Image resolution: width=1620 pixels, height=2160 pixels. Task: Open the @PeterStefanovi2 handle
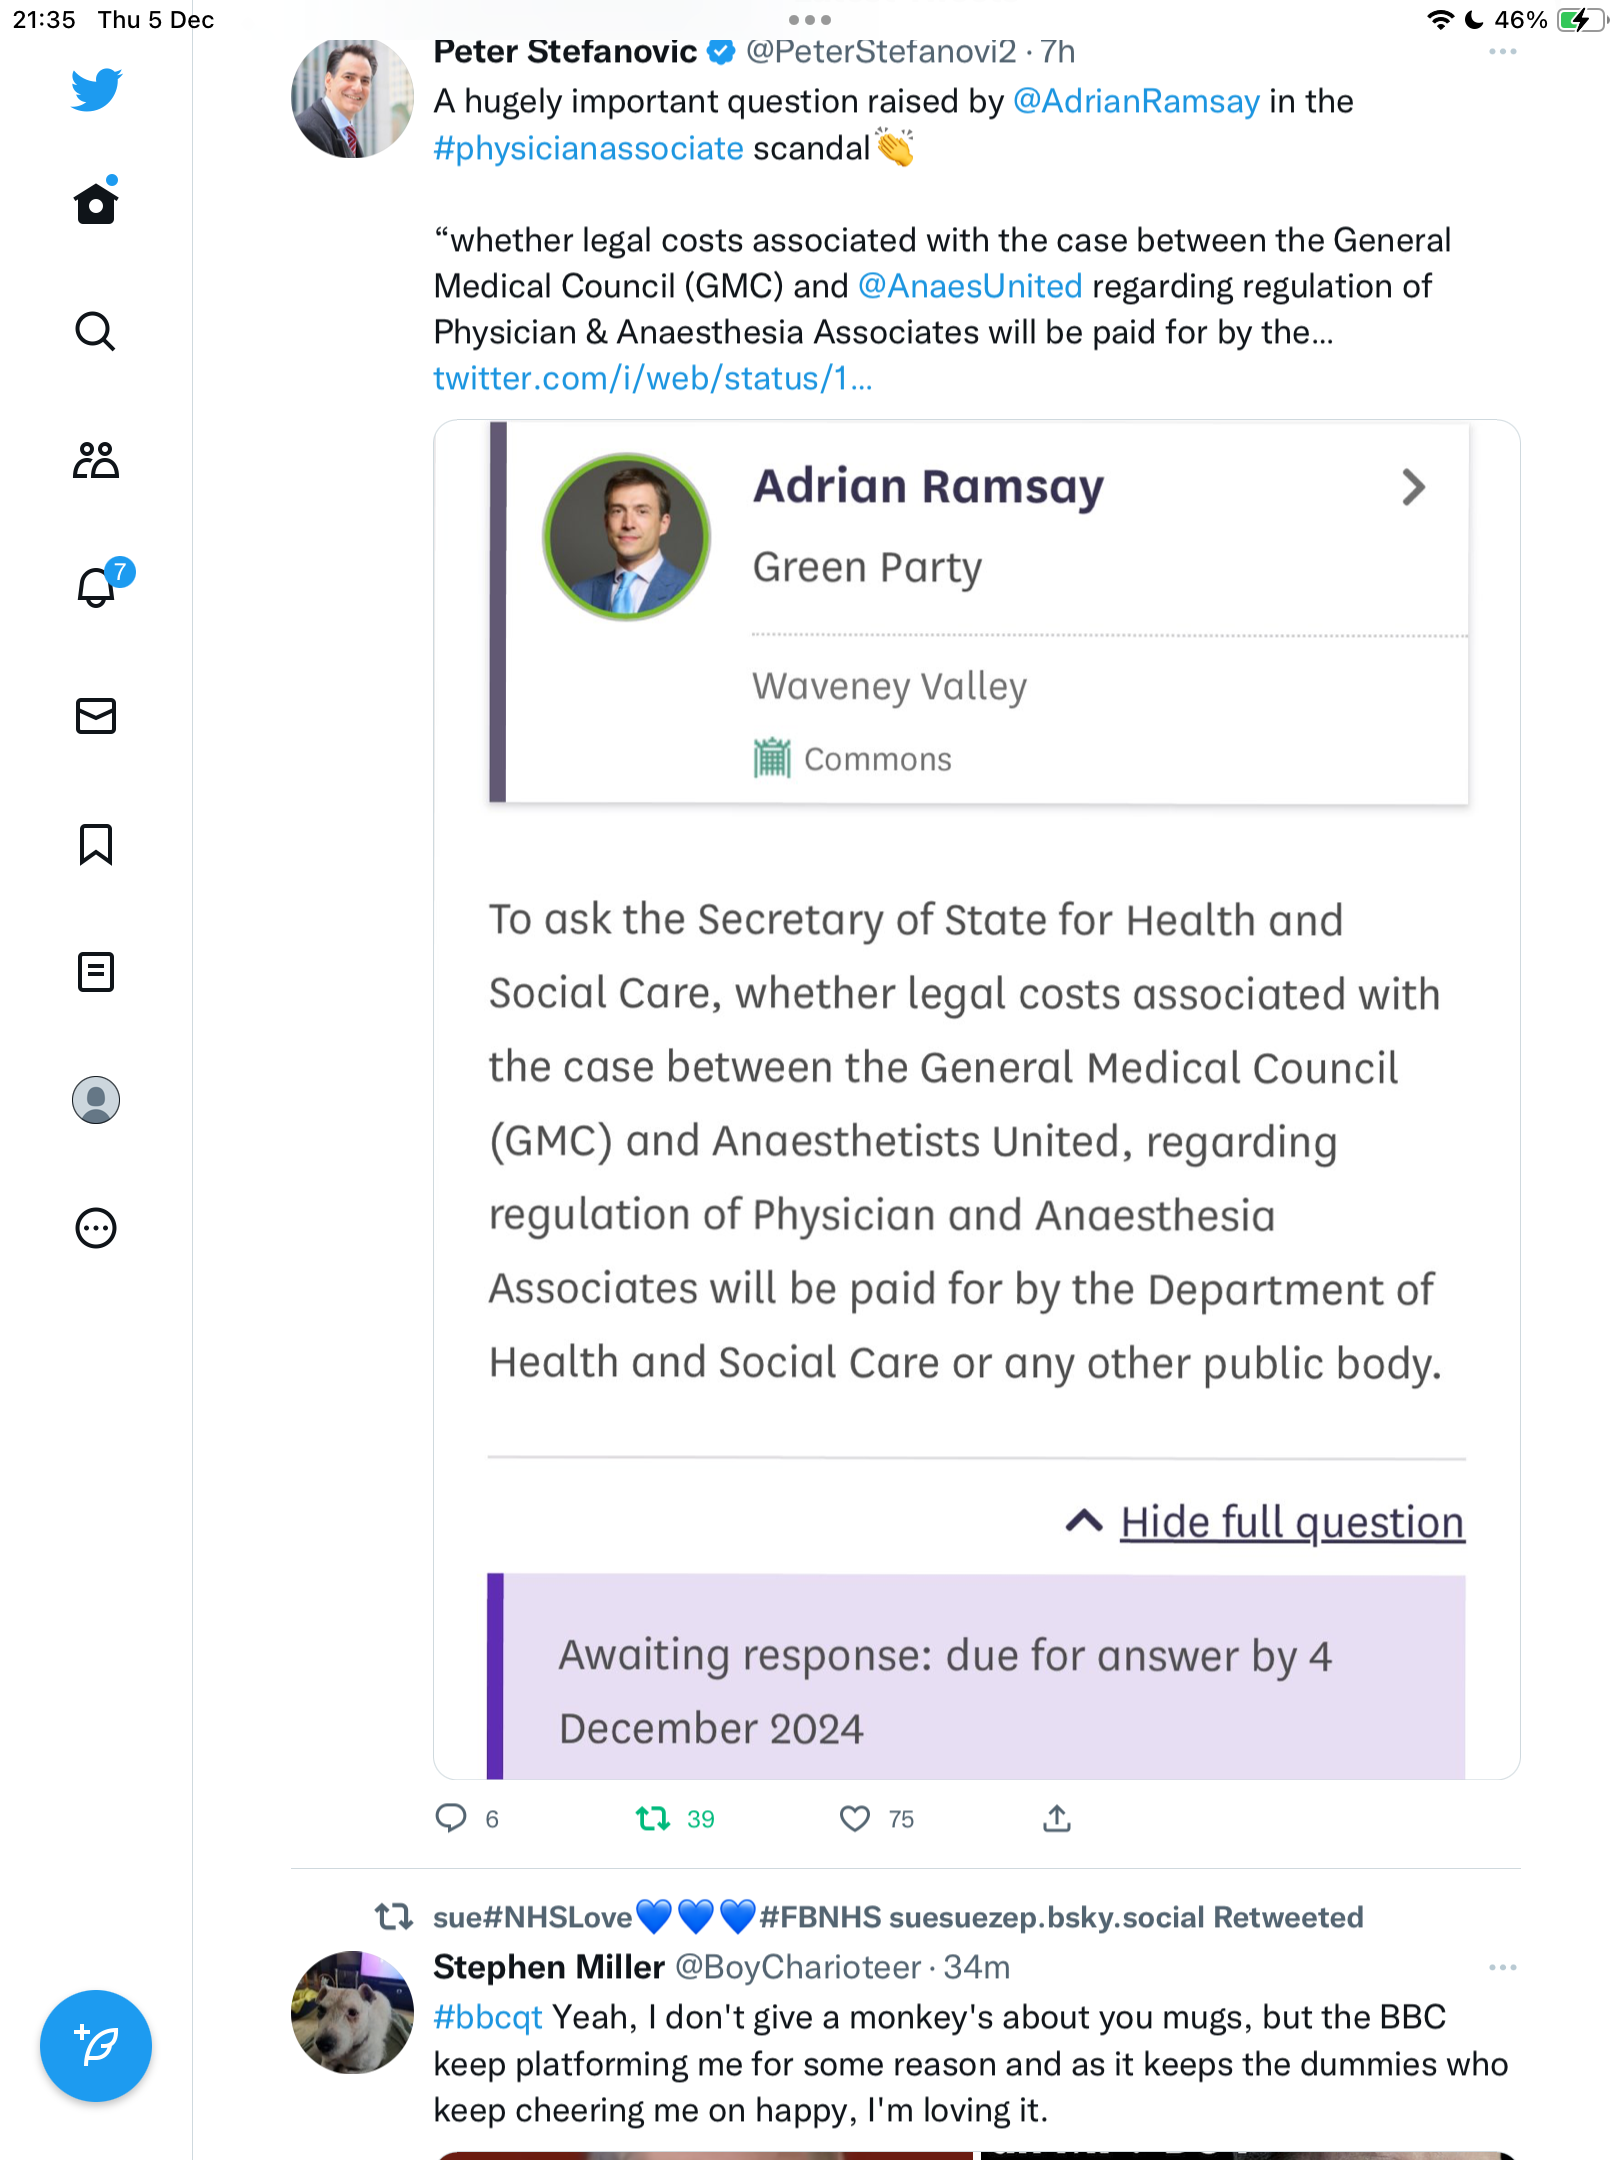click(x=881, y=51)
